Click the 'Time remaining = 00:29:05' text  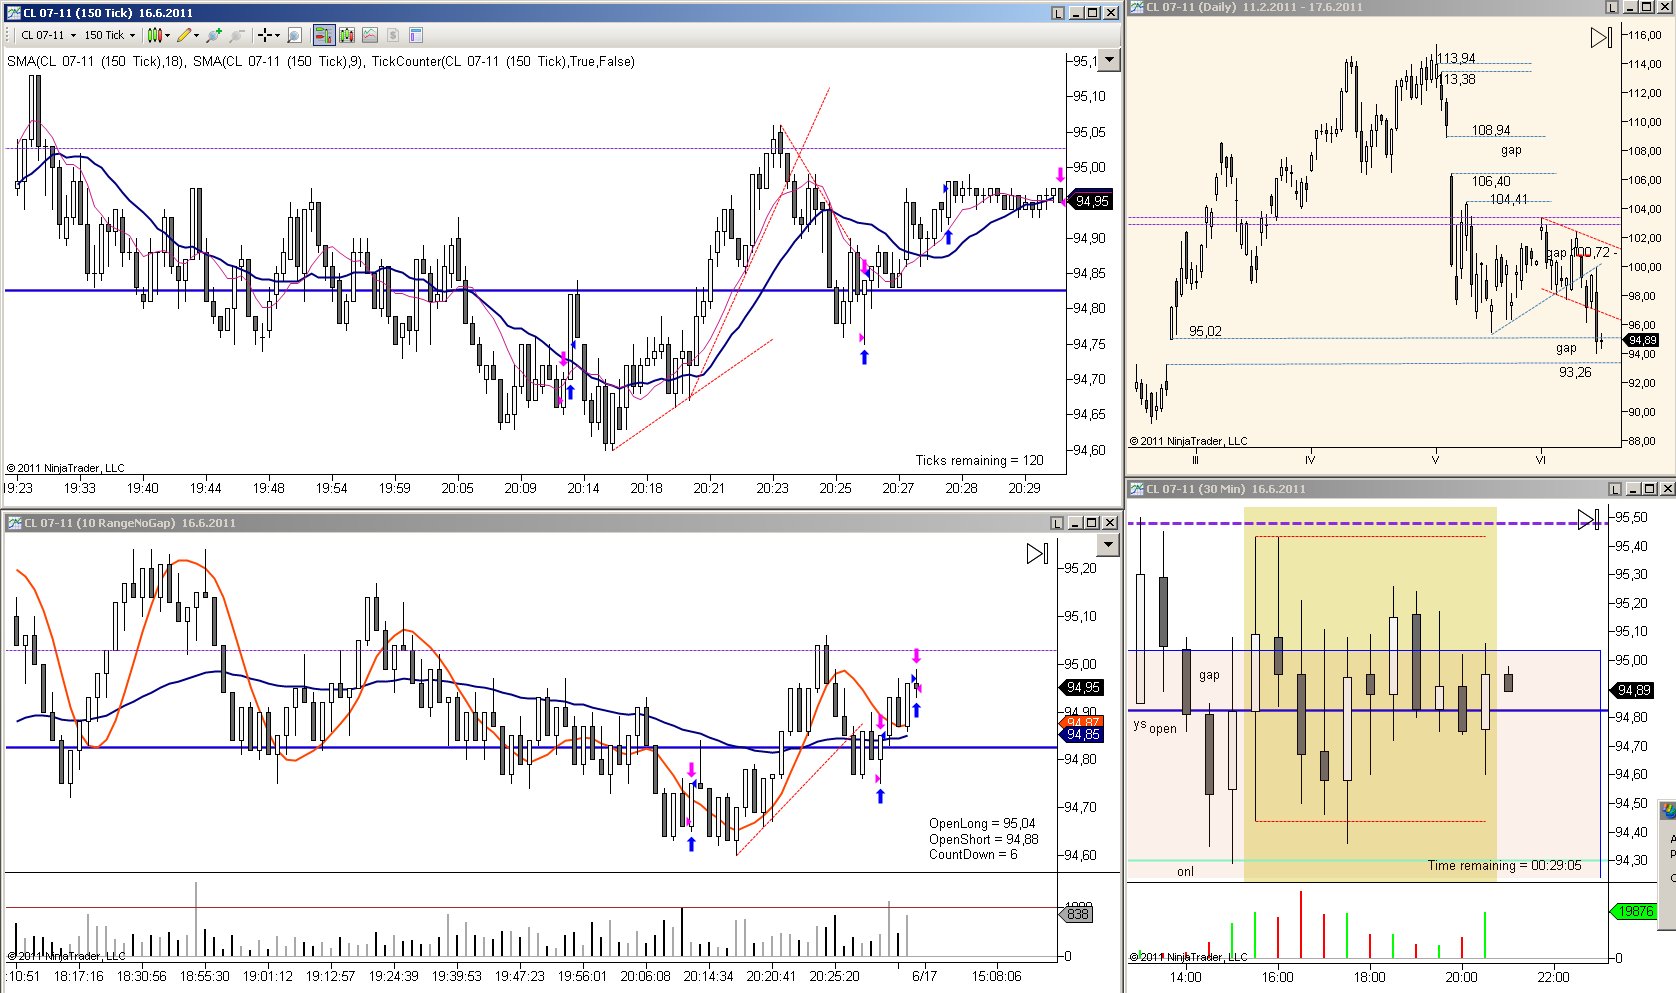(1504, 865)
